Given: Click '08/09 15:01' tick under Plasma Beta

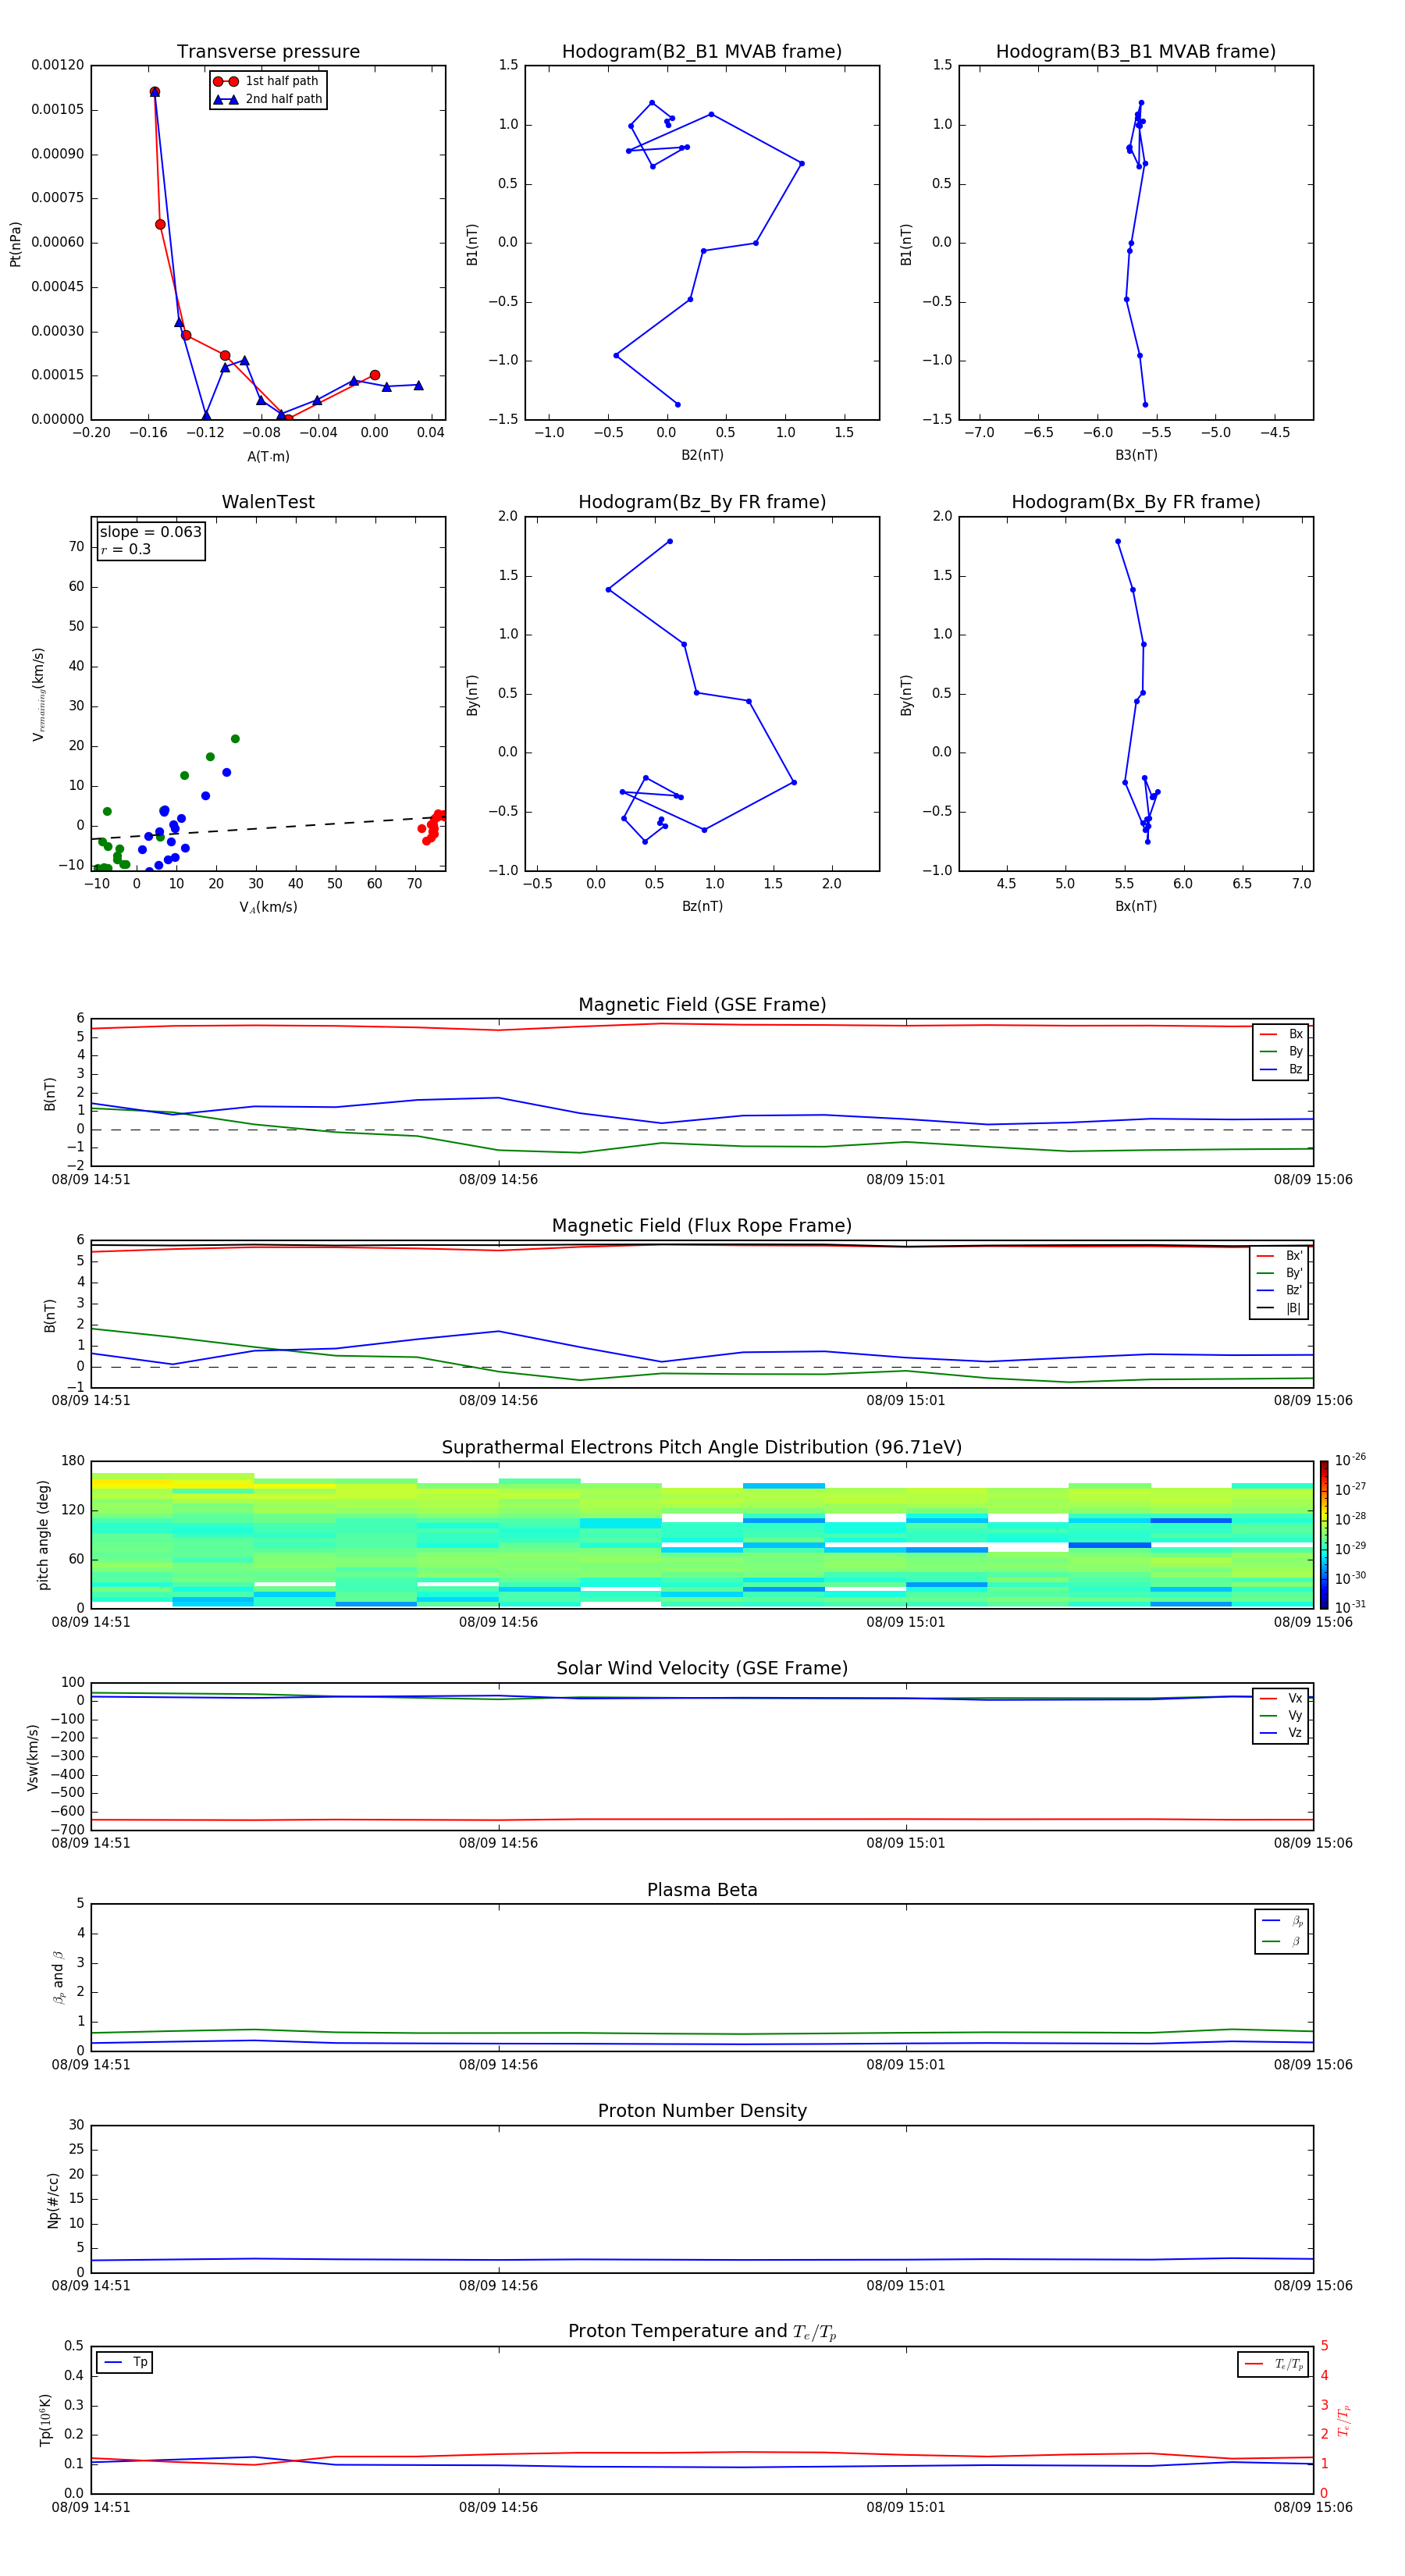Looking at the screenshot, I should tap(906, 2065).
